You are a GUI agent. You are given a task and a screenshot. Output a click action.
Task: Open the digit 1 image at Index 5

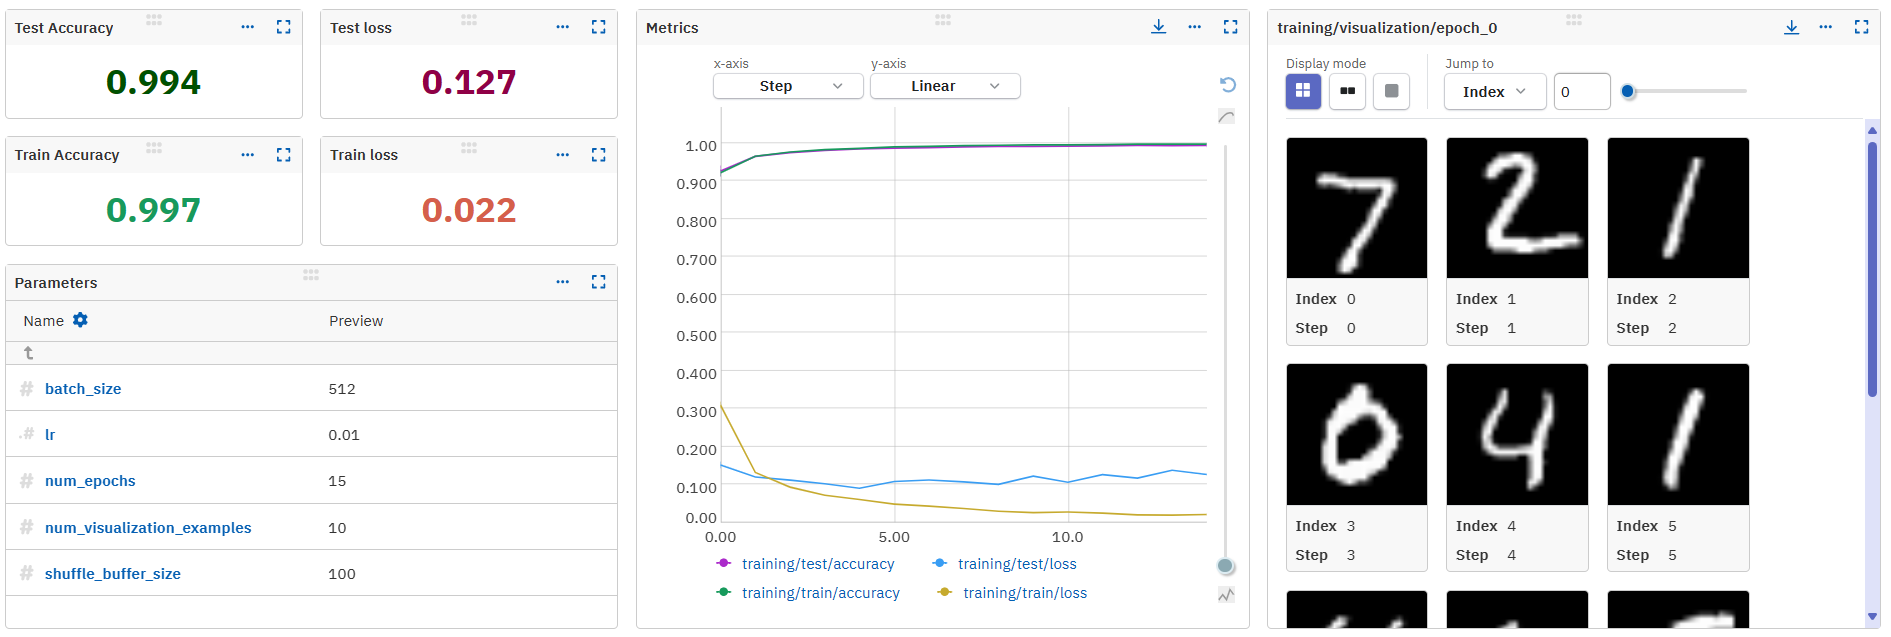(1678, 435)
